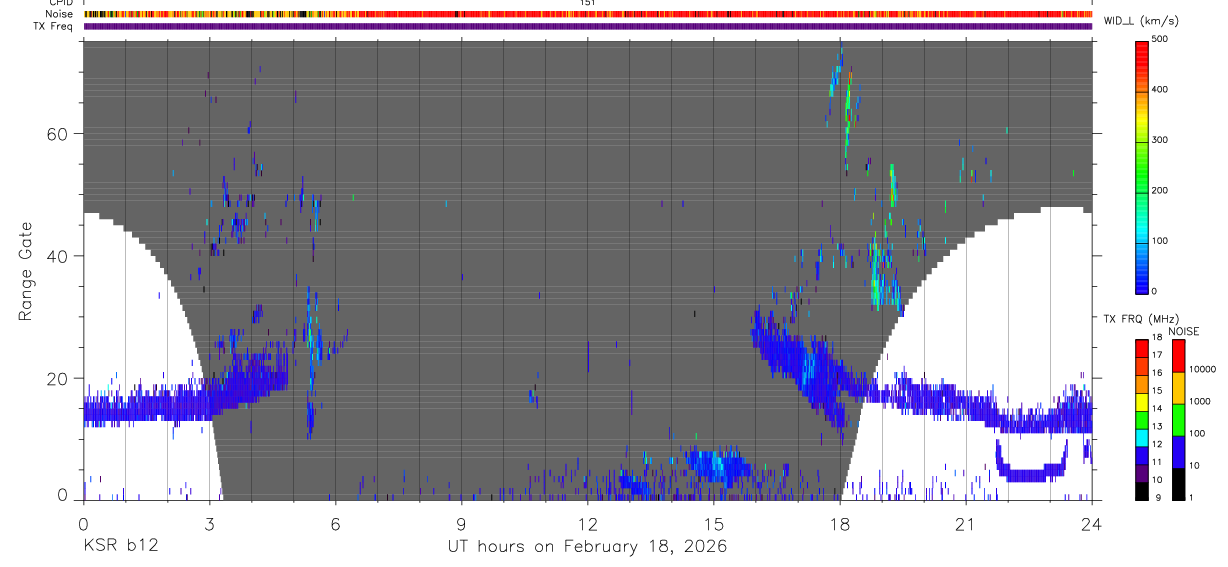Click the '10' value on the NOISE legend
1228x567 pixels.
click(1194, 466)
